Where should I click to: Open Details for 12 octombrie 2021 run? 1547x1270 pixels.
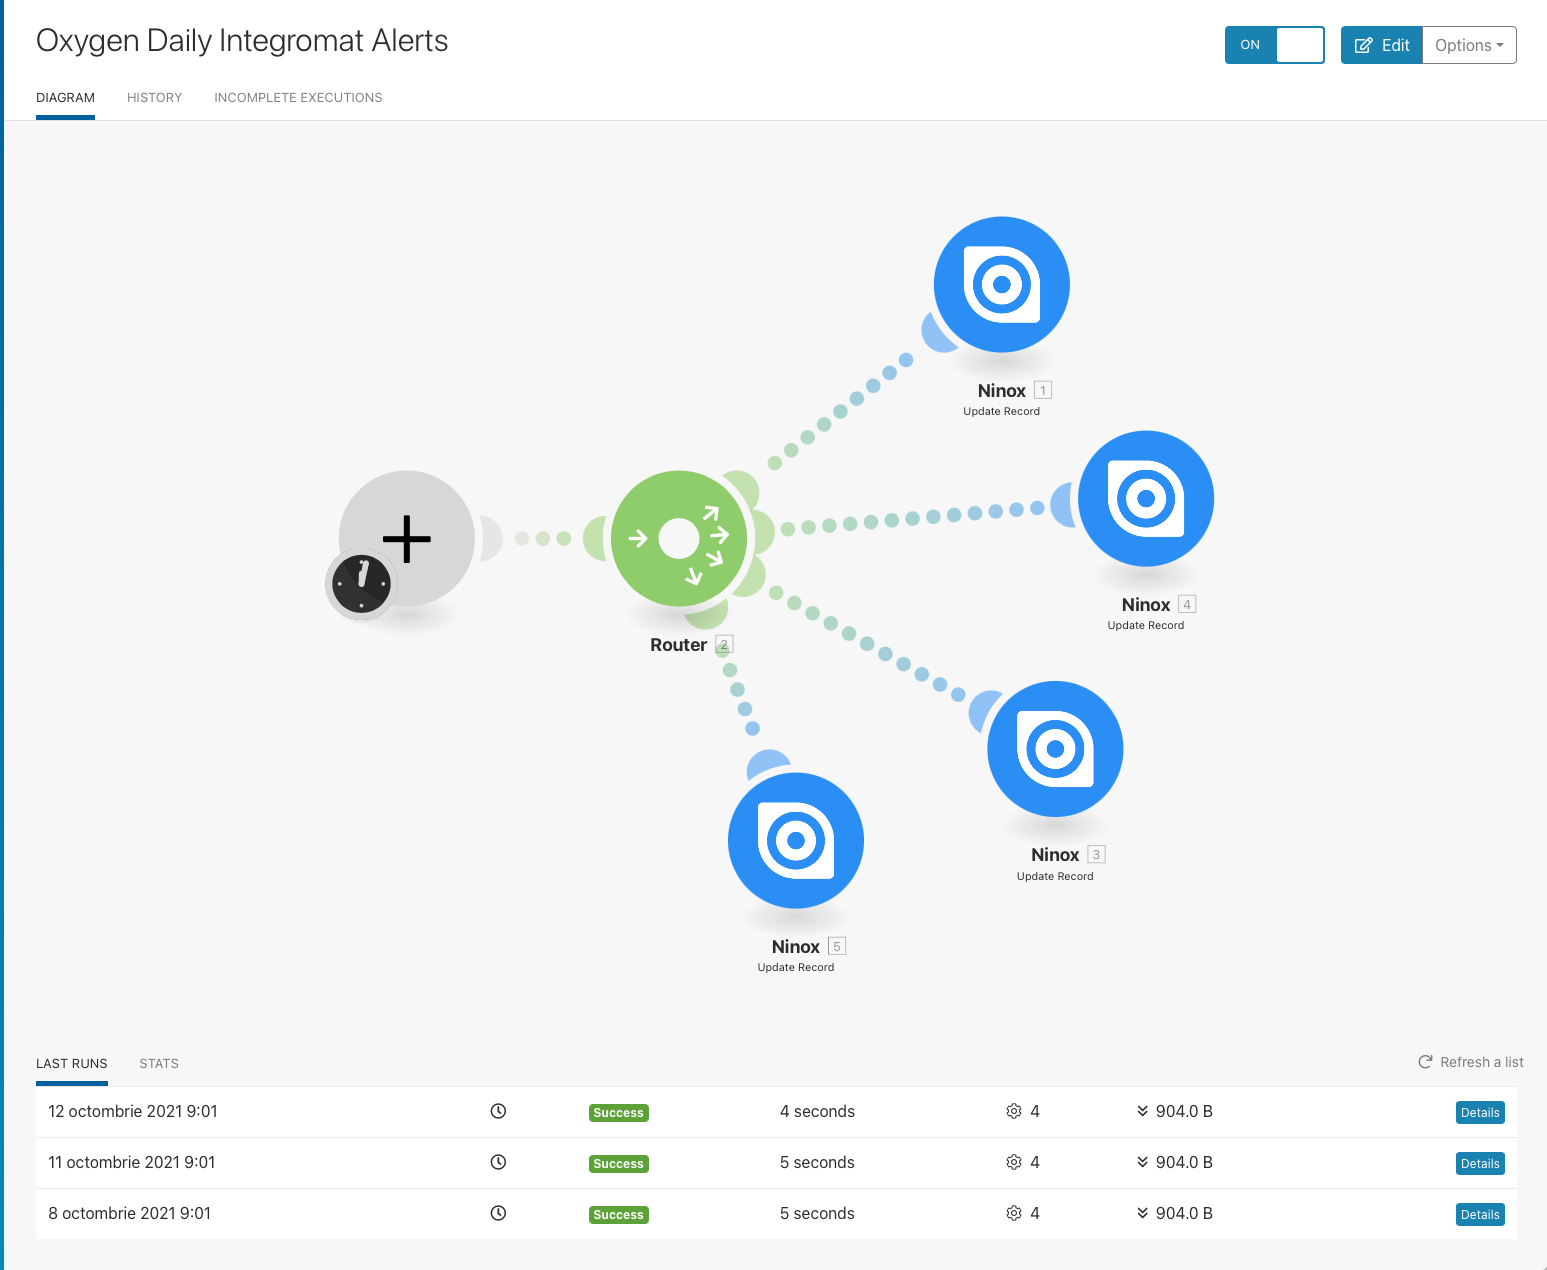[x=1480, y=1113]
